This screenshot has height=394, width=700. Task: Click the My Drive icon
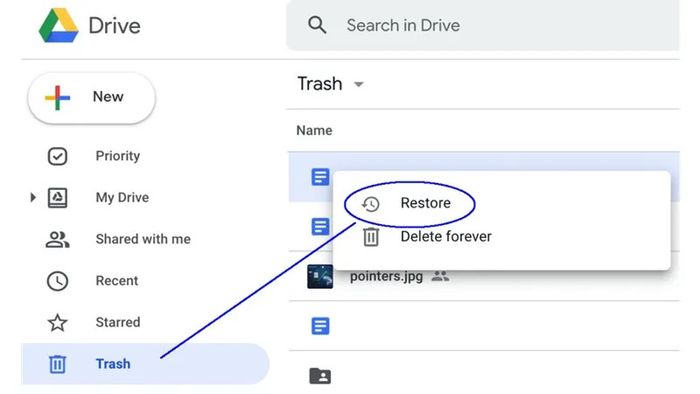click(x=58, y=198)
